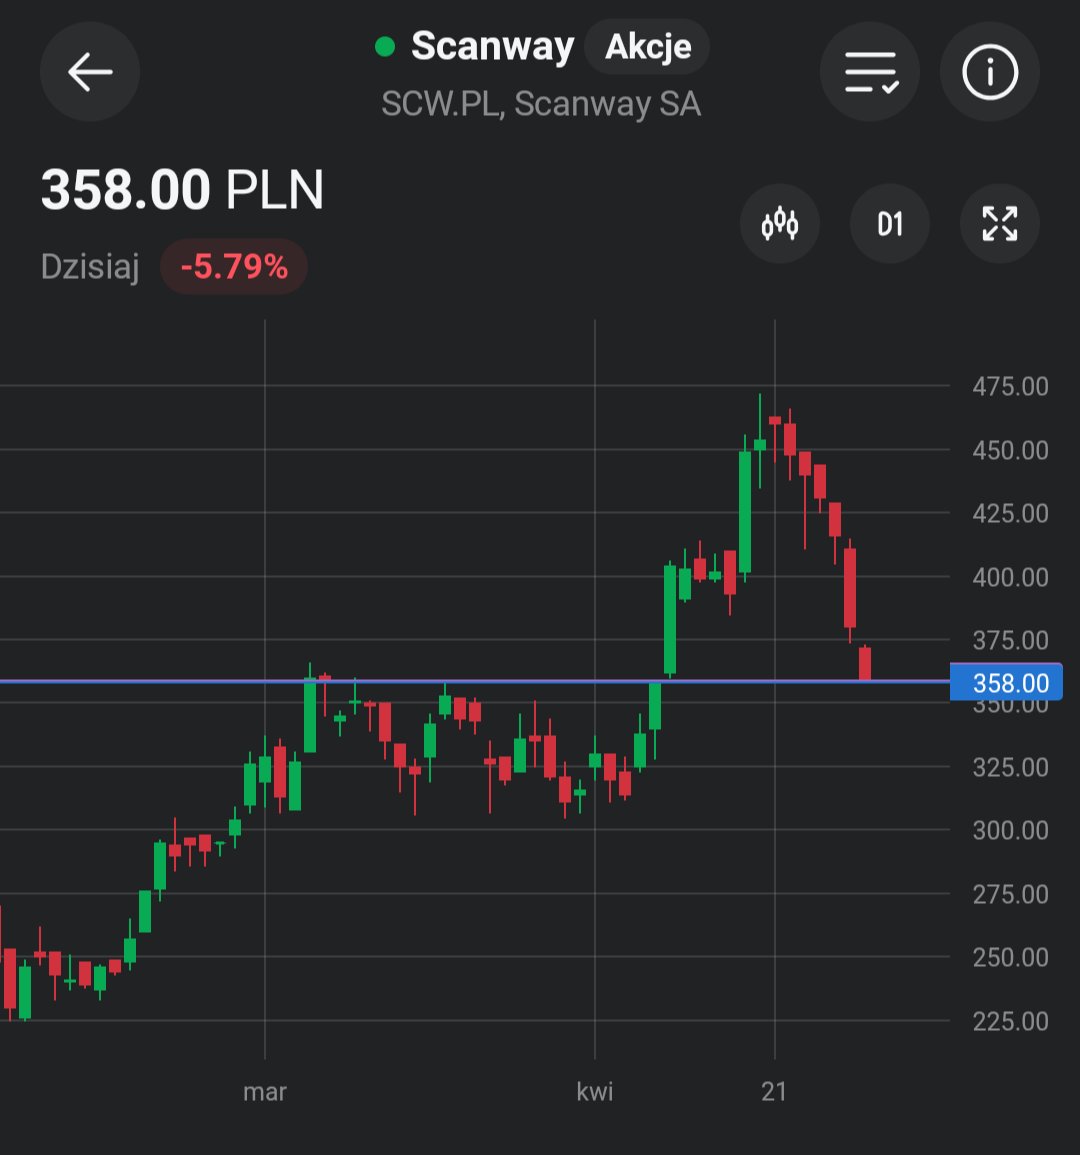
Task: Tap the 475.00 axis value
Action: (1010, 386)
